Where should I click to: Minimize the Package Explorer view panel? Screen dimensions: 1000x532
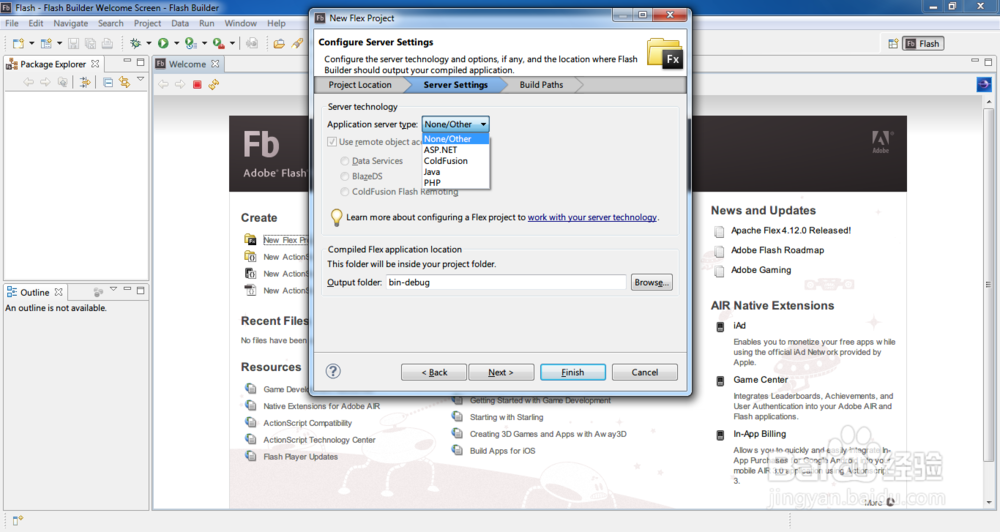pyautogui.click(x=126, y=61)
